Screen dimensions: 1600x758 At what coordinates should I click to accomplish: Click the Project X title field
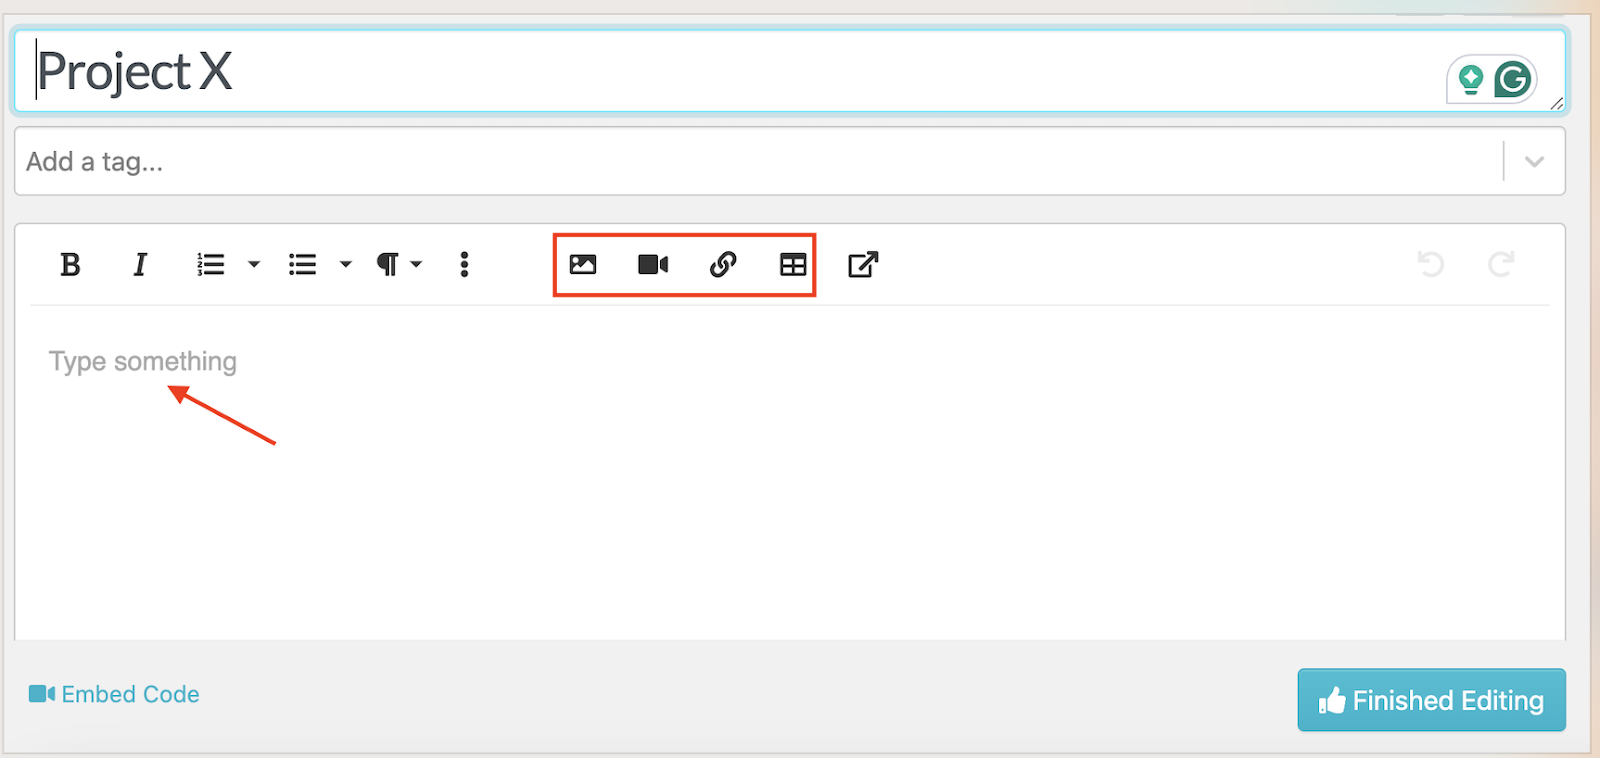click(700, 72)
